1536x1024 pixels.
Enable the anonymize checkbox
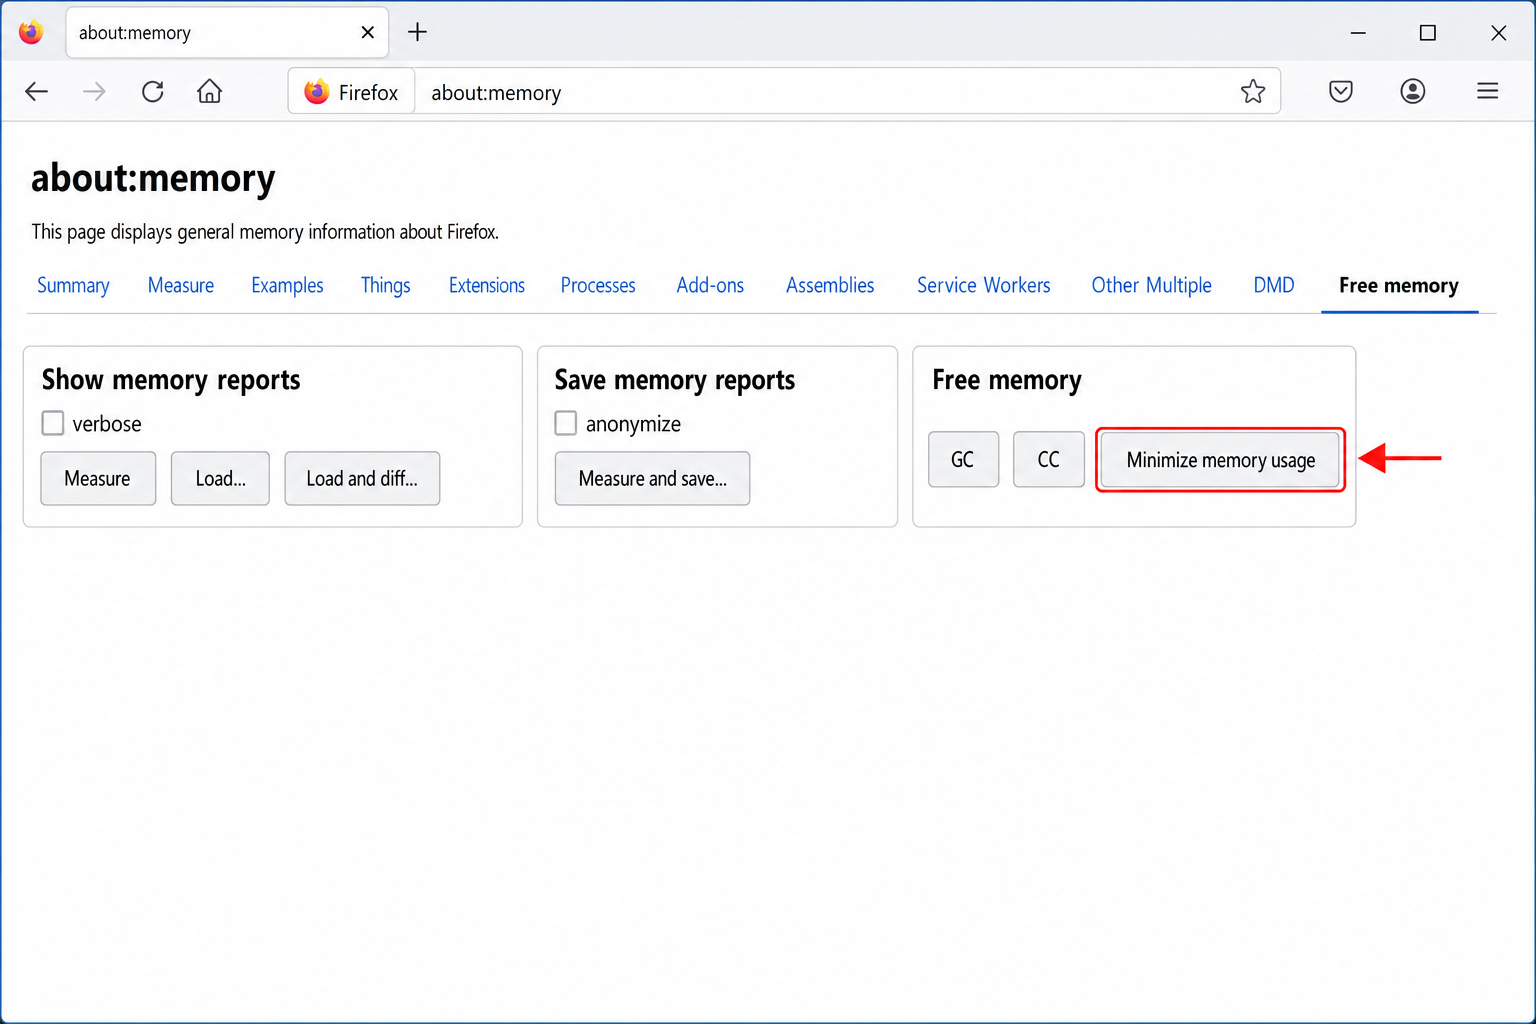[x=566, y=423]
